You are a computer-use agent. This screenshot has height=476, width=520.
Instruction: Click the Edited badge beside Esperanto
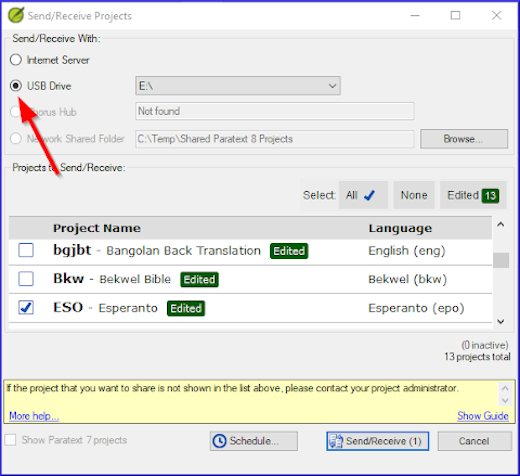[x=186, y=308]
